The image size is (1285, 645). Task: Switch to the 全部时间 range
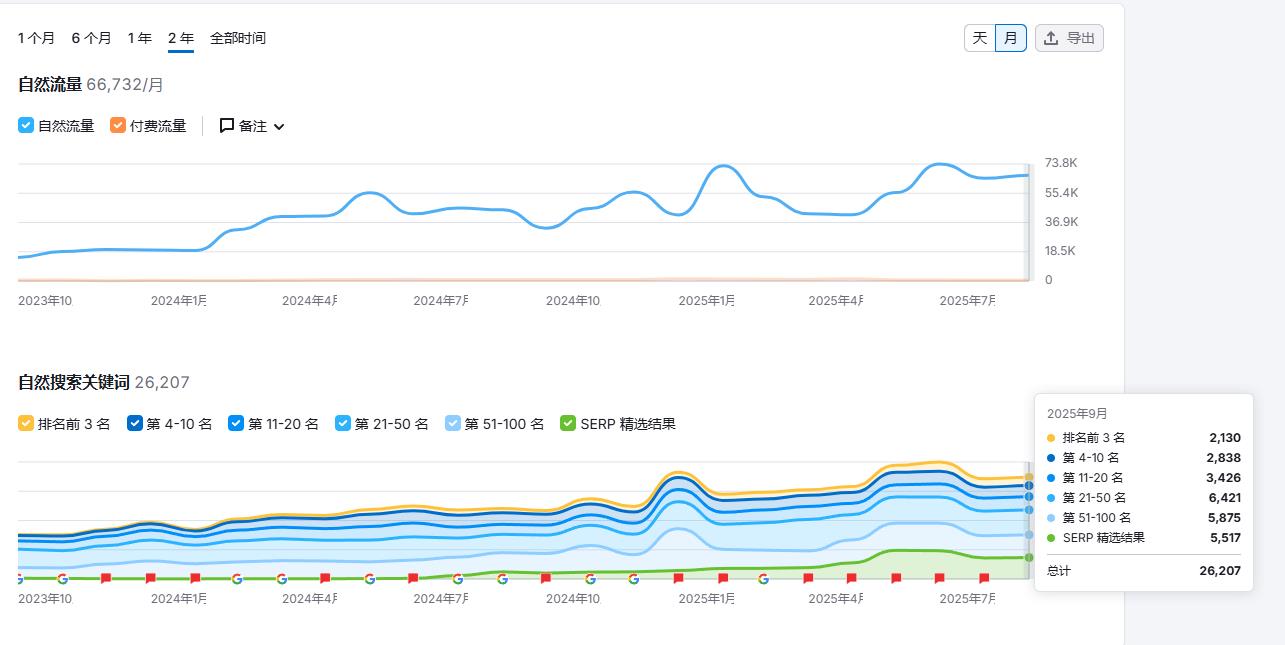pyautogui.click(x=238, y=38)
